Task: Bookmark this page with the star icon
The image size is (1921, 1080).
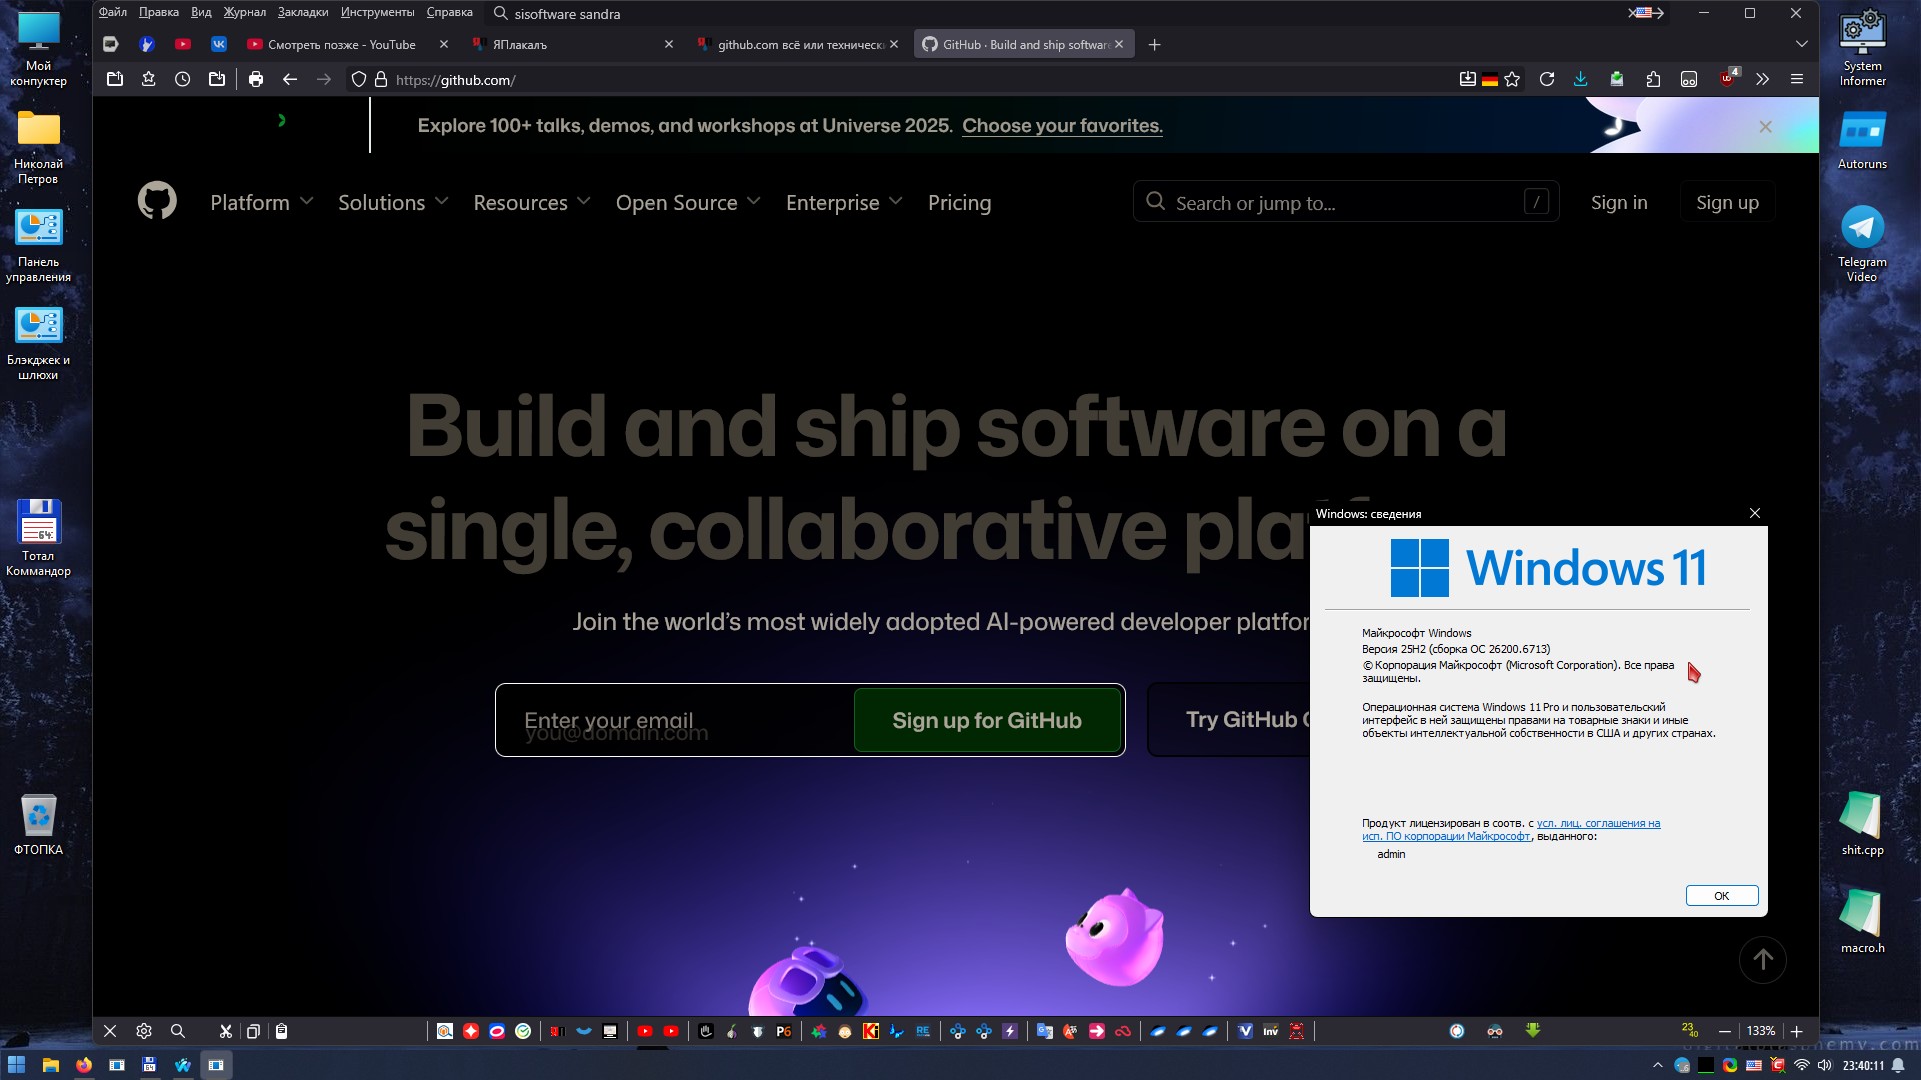Action: coord(1512,79)
